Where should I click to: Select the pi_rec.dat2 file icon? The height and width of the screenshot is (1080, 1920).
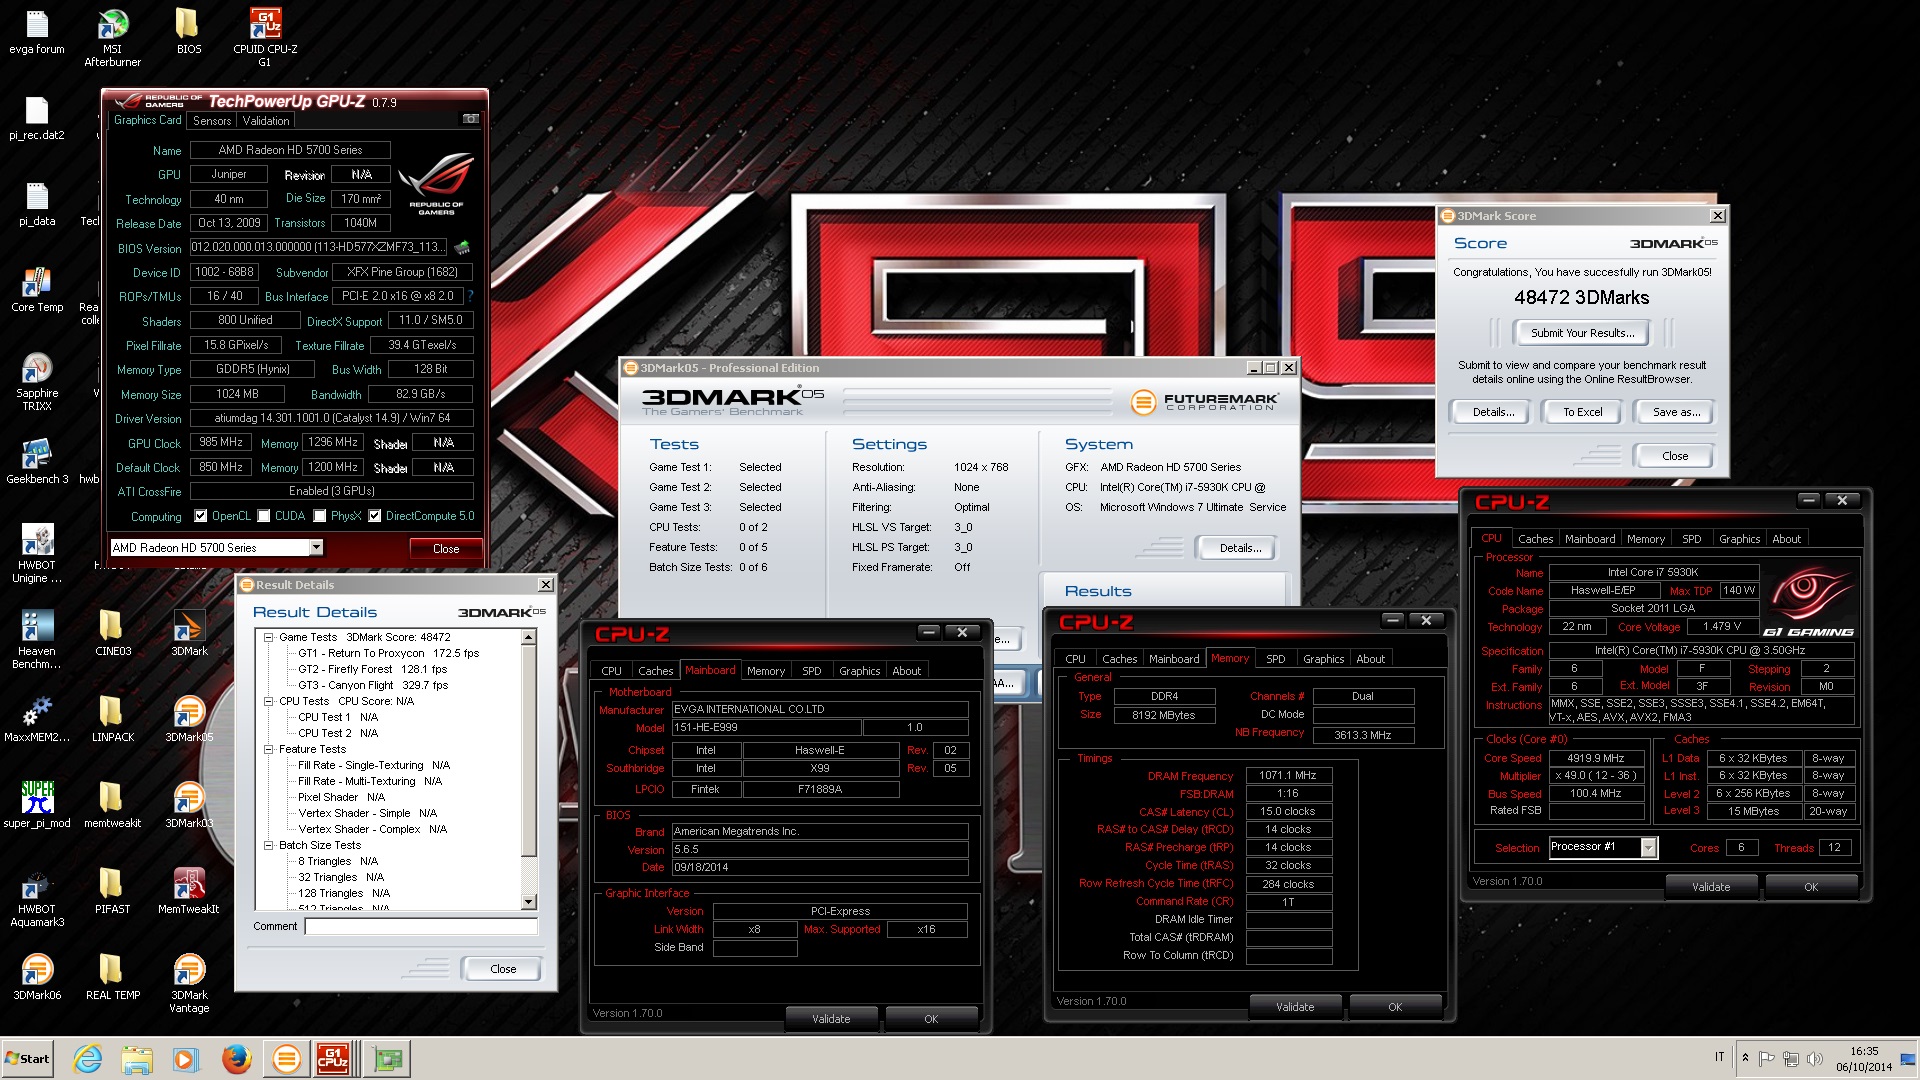coord(37,118)
